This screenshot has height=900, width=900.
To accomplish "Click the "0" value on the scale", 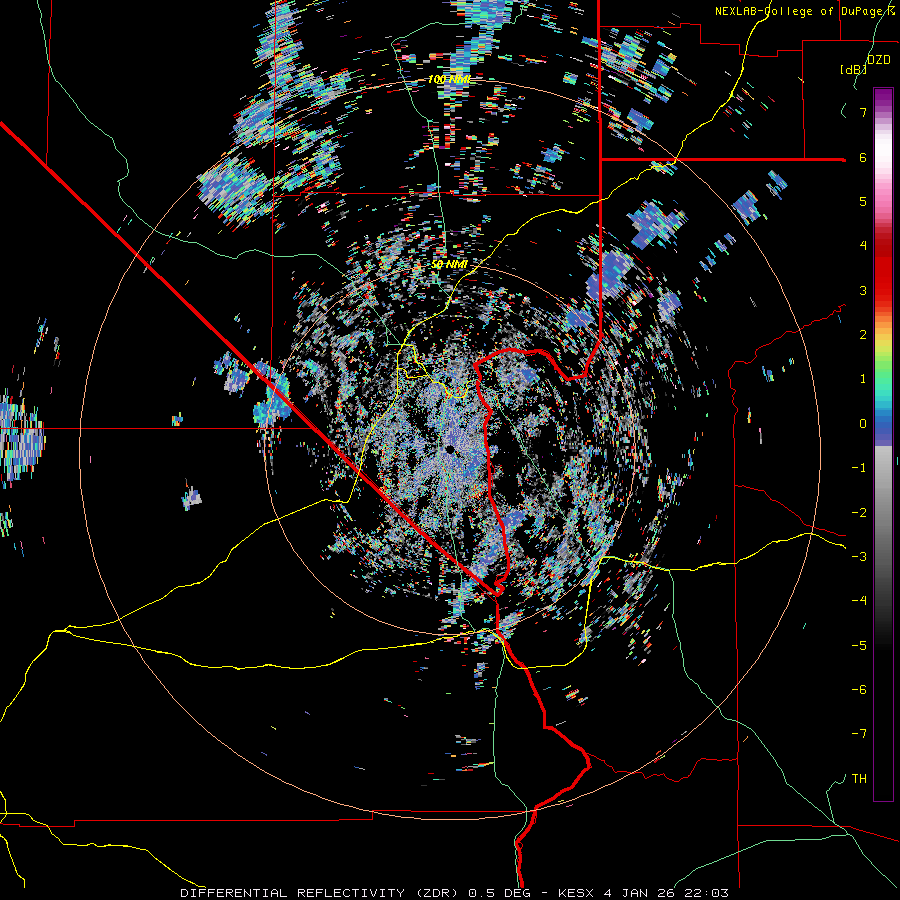I will [x=863, y=424].
